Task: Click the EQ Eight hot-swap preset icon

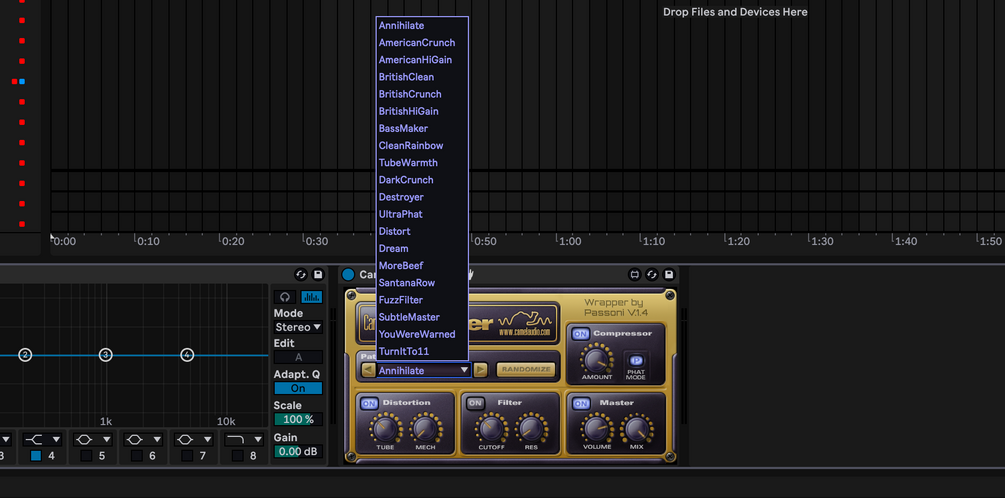Action: click(301, 274)
